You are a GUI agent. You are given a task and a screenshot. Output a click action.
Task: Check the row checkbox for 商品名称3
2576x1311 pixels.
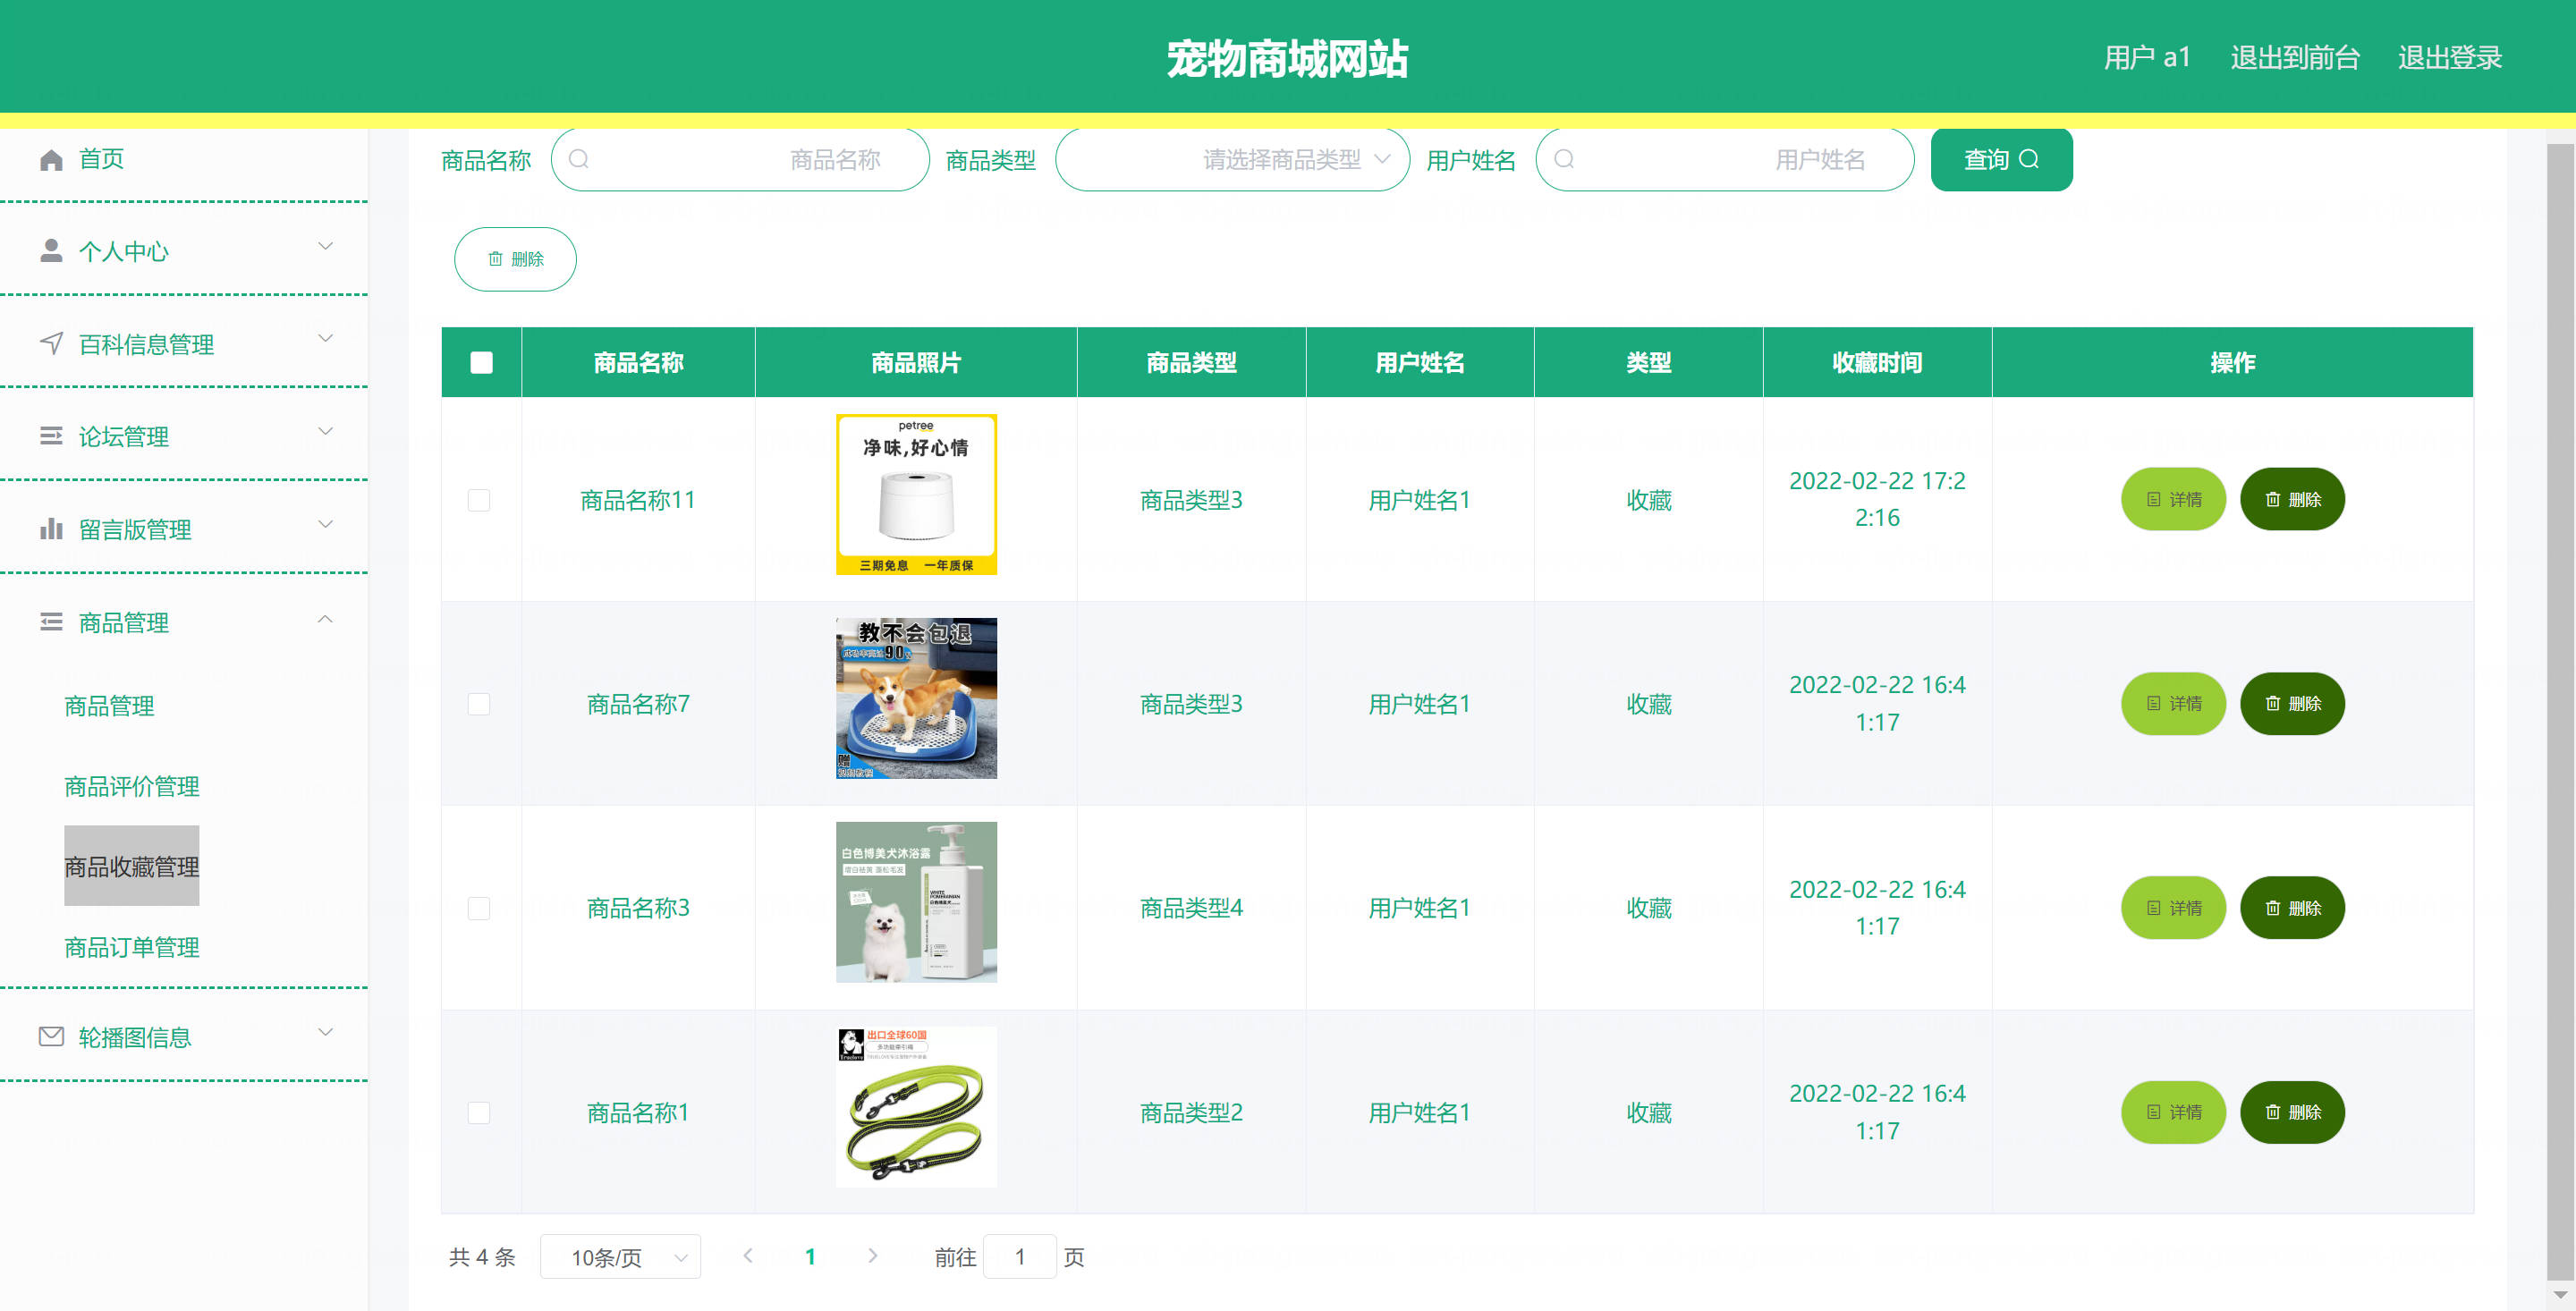pyautogui.click(x=479, y=908)
